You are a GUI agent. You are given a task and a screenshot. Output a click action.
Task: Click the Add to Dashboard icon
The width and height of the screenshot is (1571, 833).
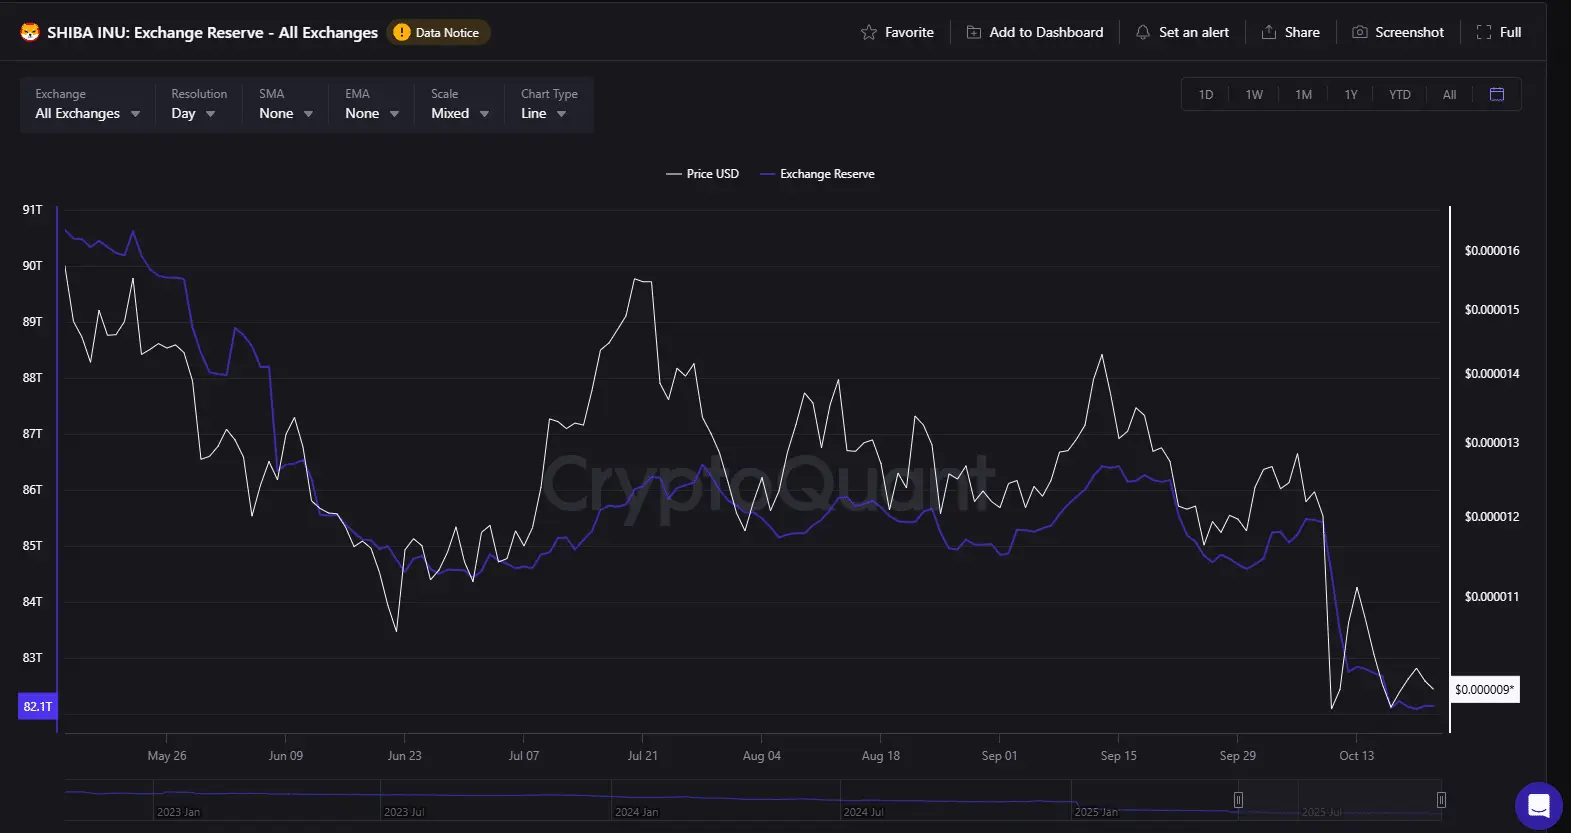point(973,33)
